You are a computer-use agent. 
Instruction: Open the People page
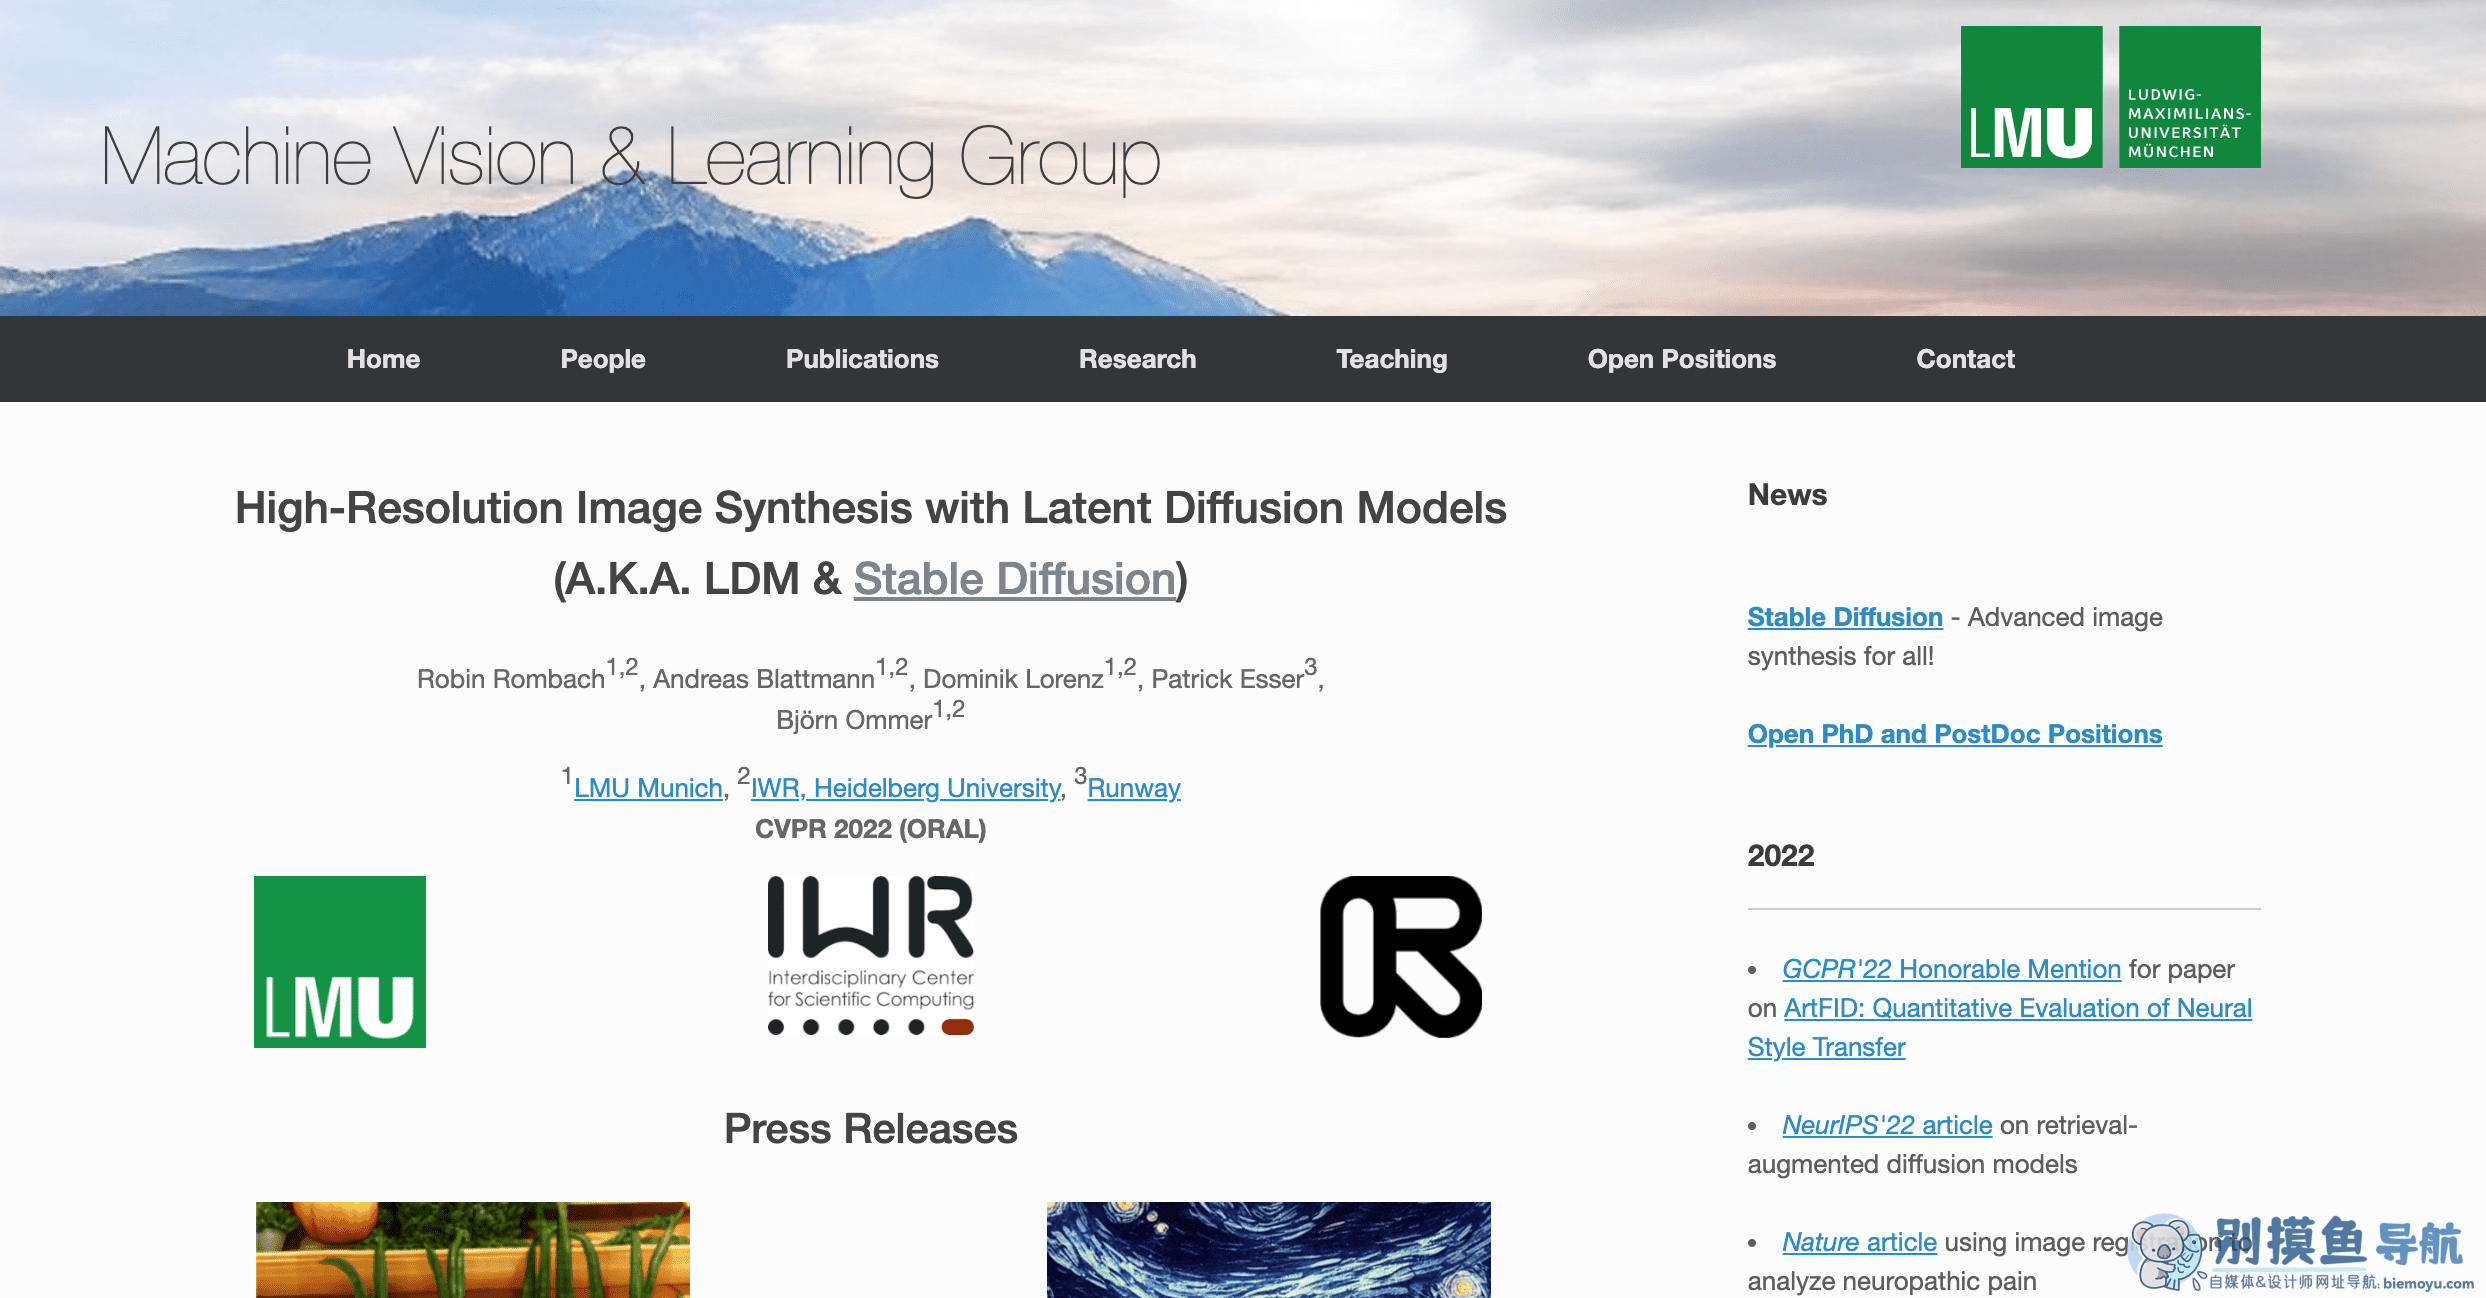click(x=603, y=359)
